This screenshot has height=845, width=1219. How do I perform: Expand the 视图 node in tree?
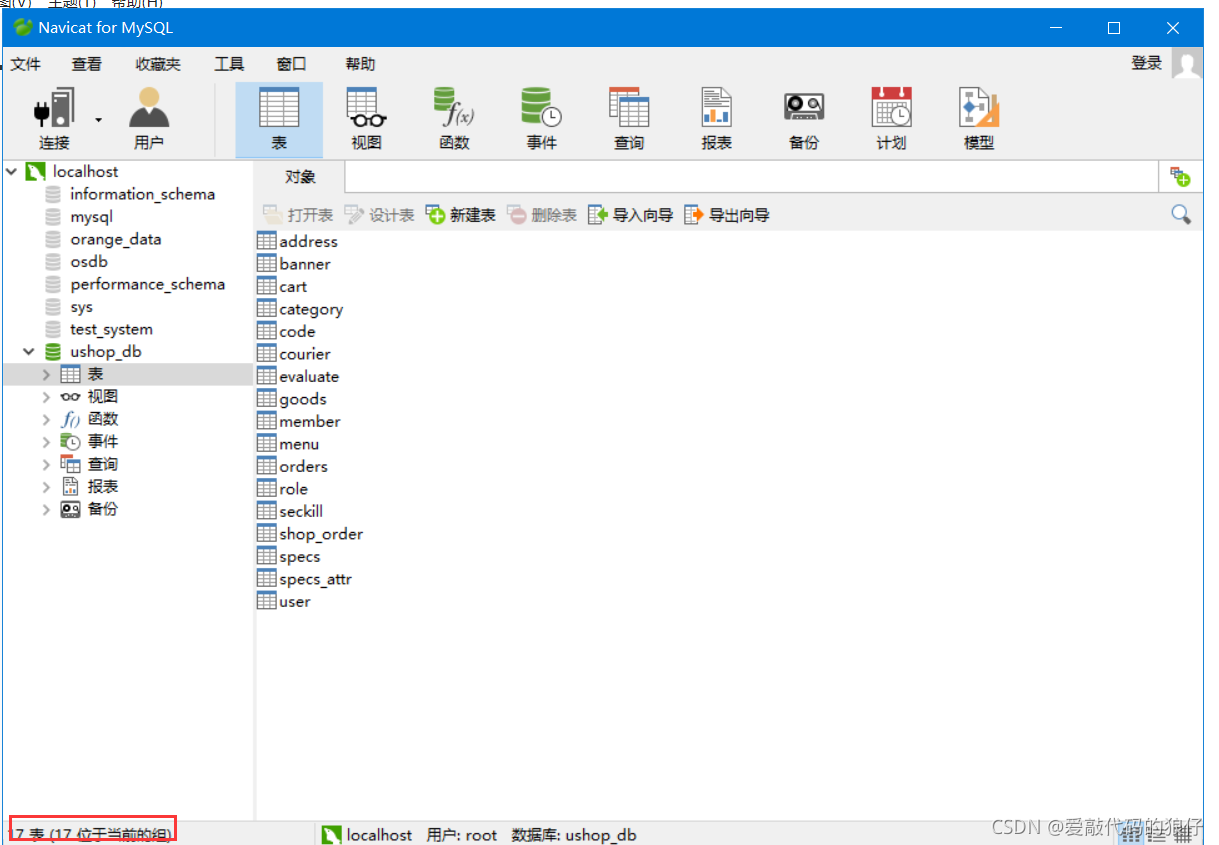46,397
